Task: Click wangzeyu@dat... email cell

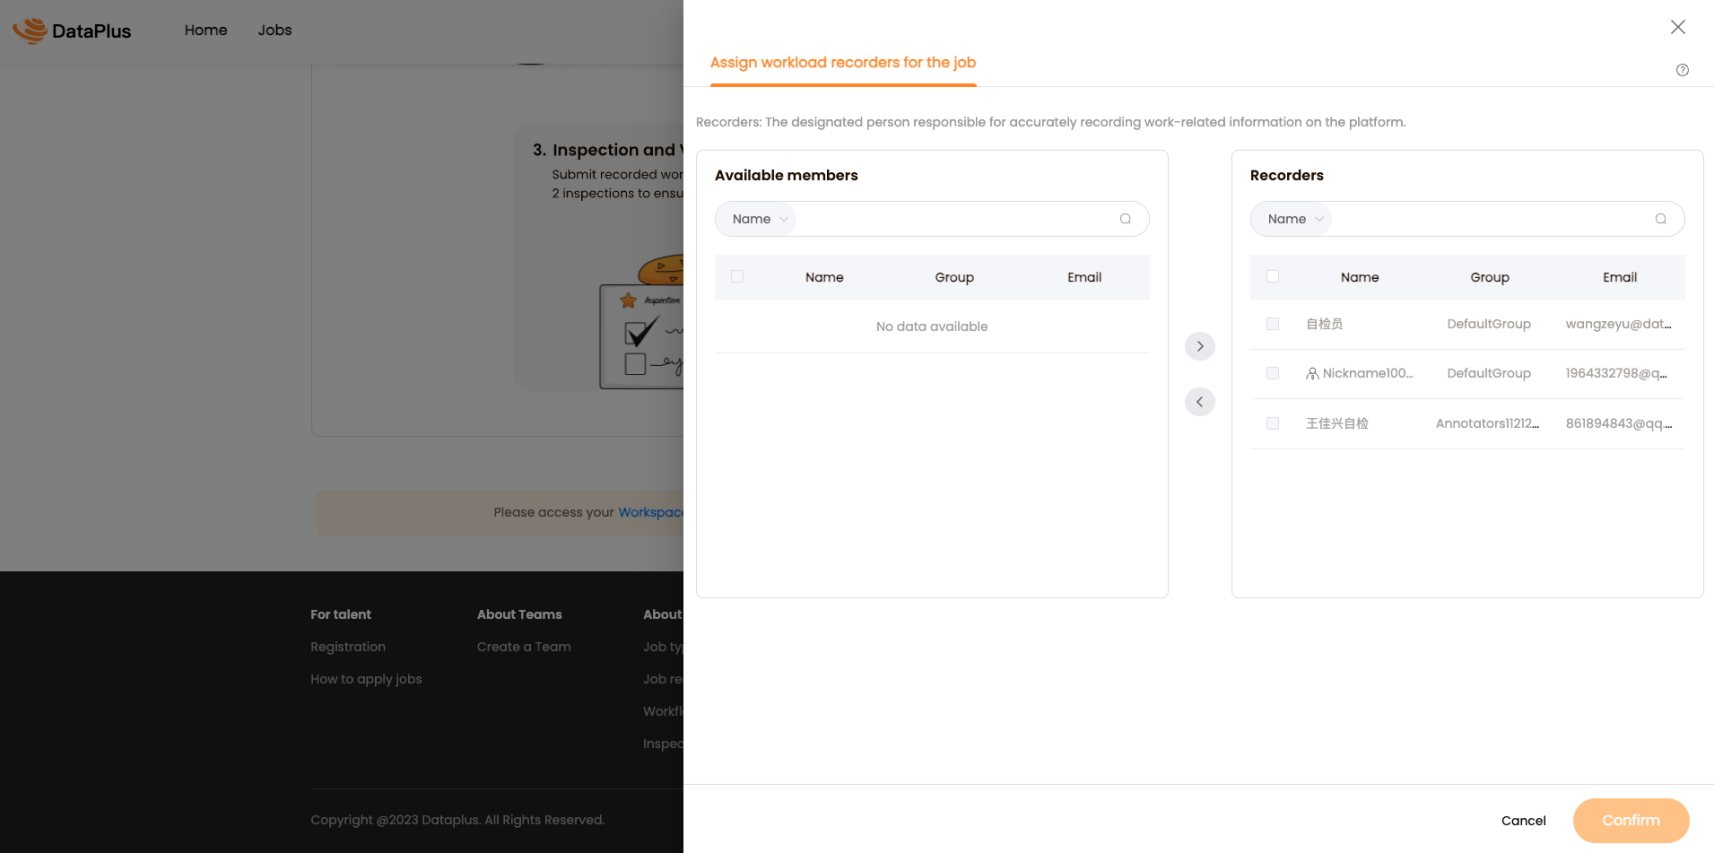Action: [1618, 324]
